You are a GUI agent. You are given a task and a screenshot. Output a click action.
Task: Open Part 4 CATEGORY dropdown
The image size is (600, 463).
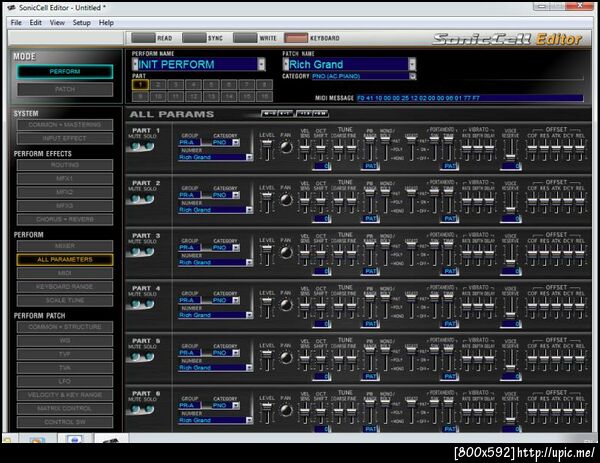coord(236,301)
